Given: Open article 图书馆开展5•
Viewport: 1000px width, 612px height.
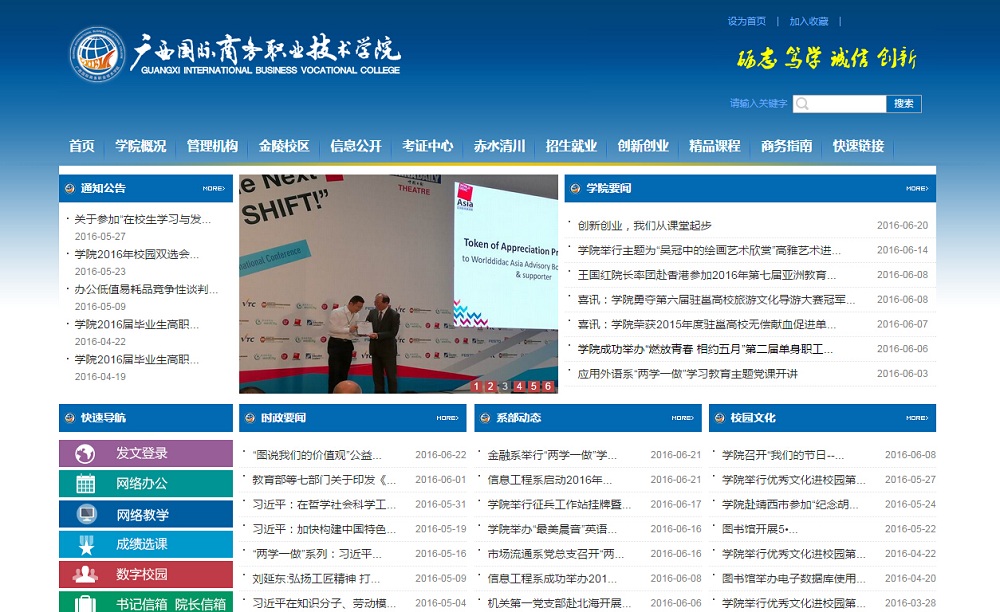Looking at the screenshot, I should coord(760,529).
